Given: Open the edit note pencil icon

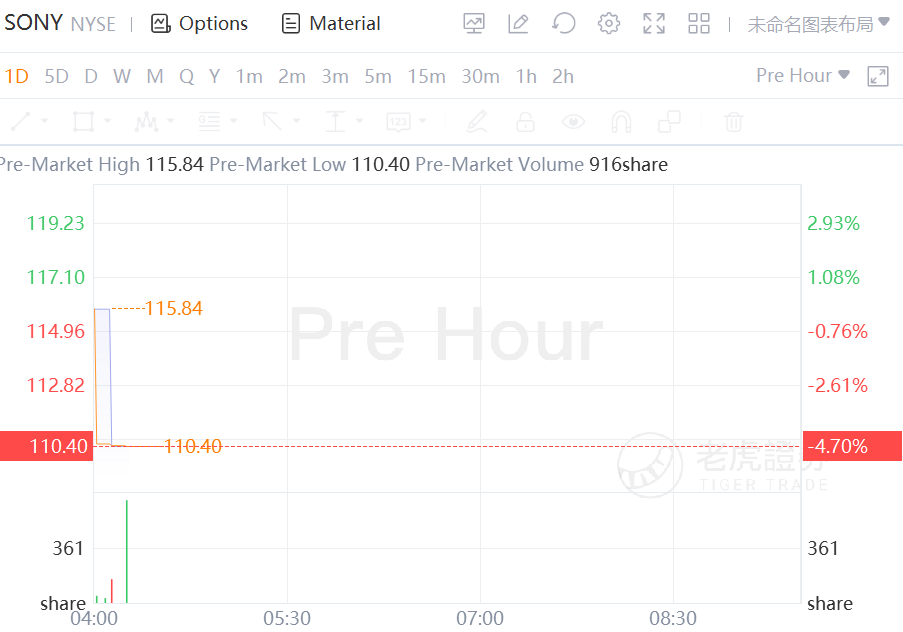Looking at the screenshot, I should [x=518, y=23].
